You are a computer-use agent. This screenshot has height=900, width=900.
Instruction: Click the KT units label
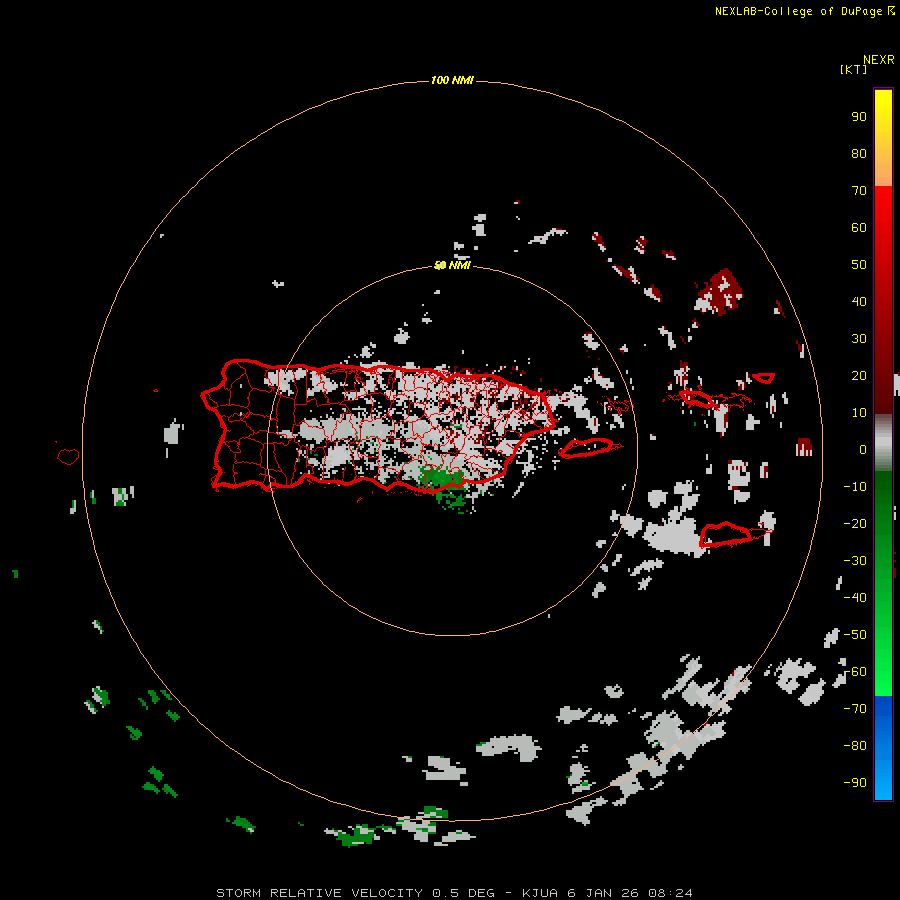[854, 69]
